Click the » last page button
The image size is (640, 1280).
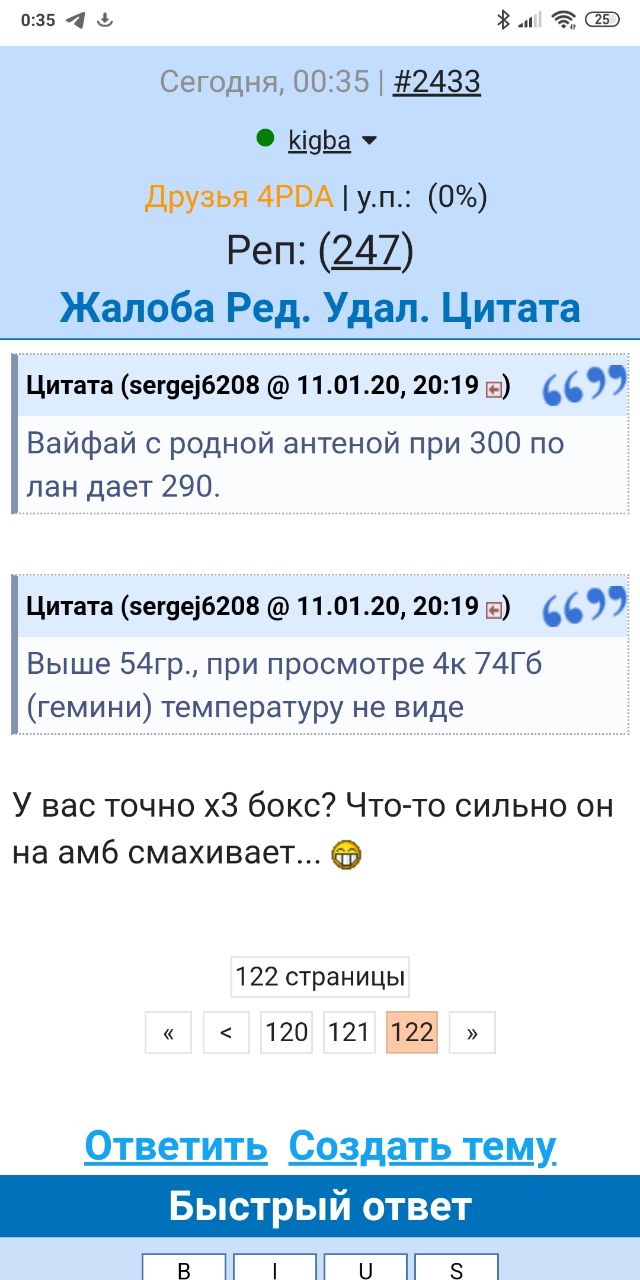pyautogui.click(x=472, y=1033)
